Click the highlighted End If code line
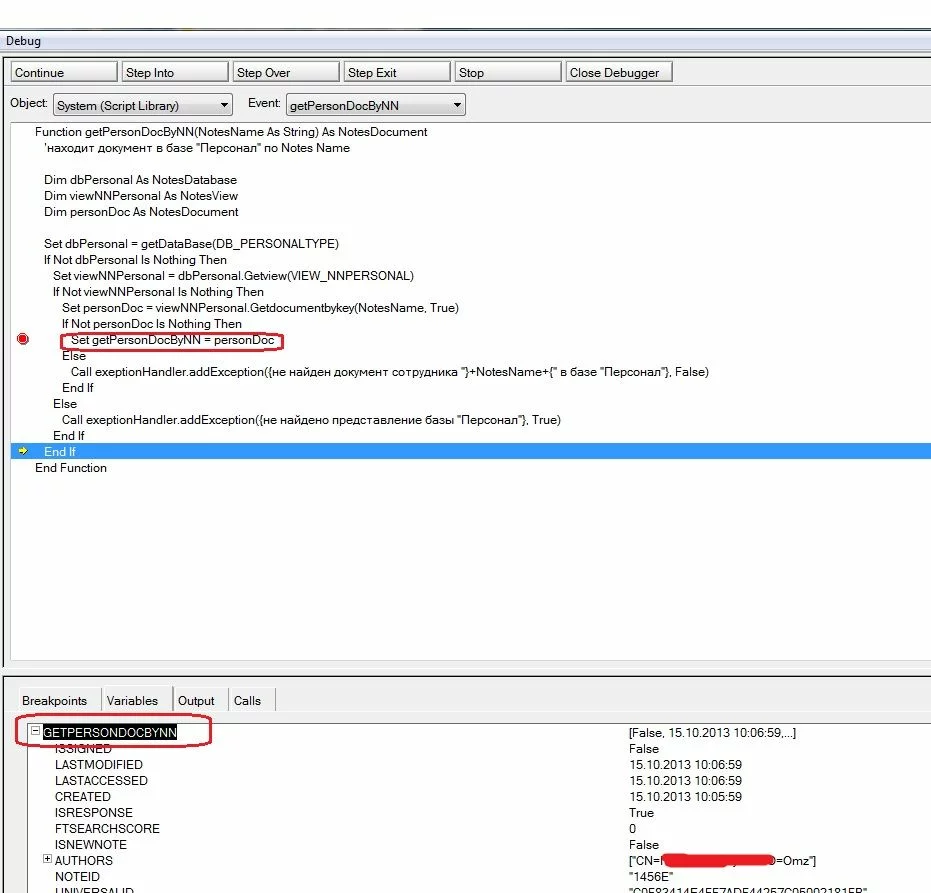The width and height of the screenshot is (931, 893). (60, 452)
